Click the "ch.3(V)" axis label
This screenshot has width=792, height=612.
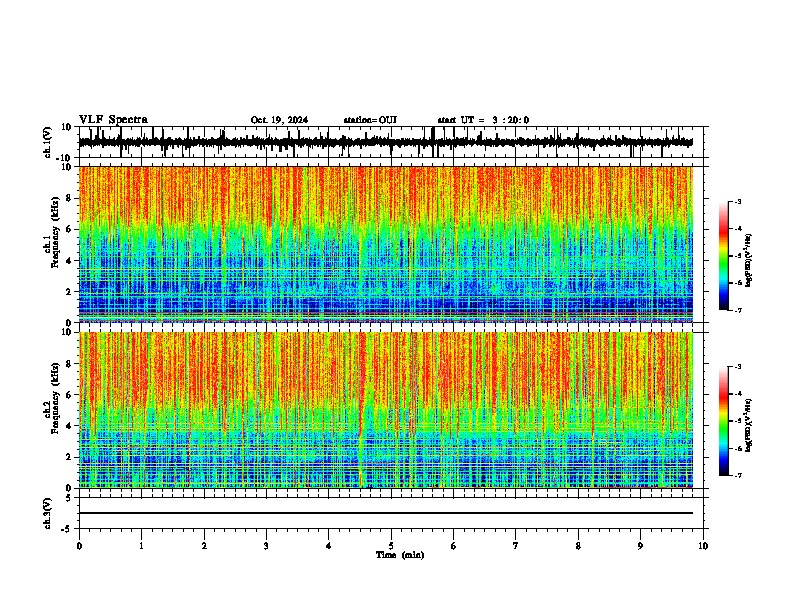click(48, 513)
